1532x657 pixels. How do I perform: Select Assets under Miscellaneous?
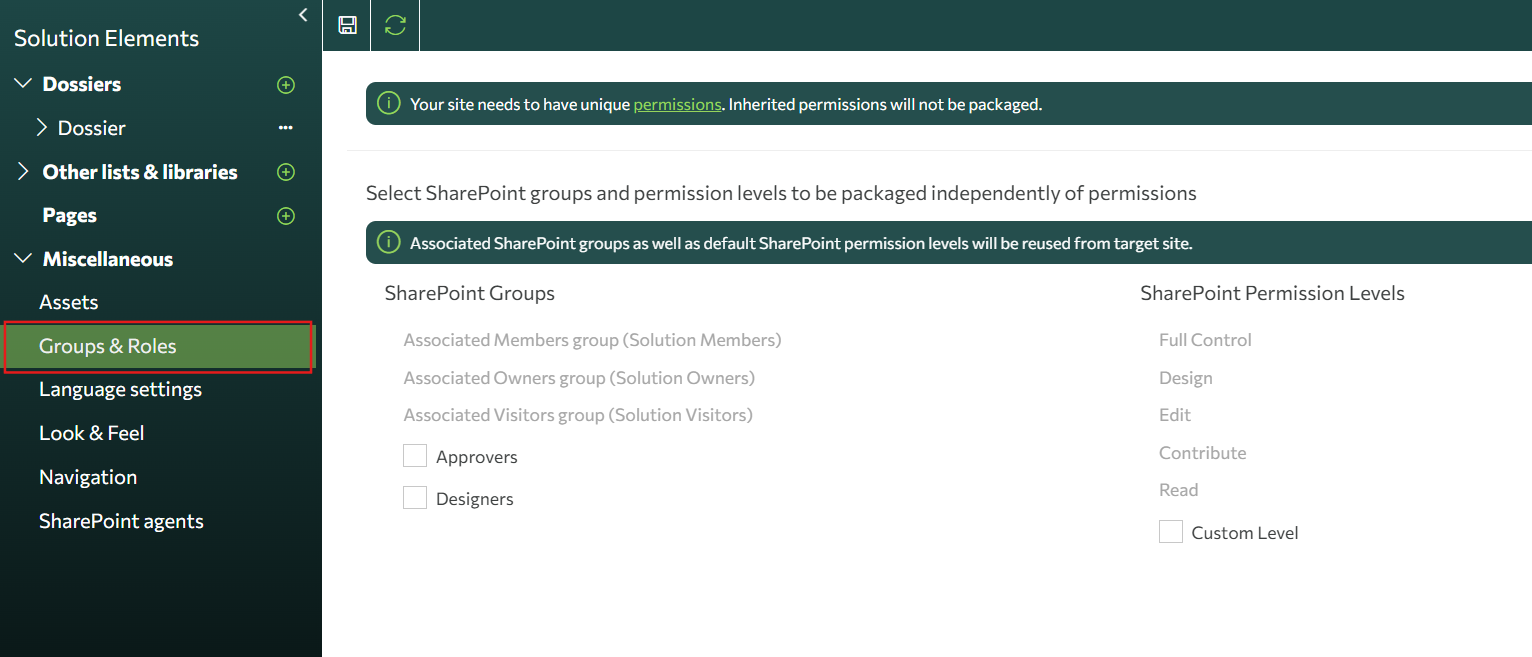coord(67,301)
